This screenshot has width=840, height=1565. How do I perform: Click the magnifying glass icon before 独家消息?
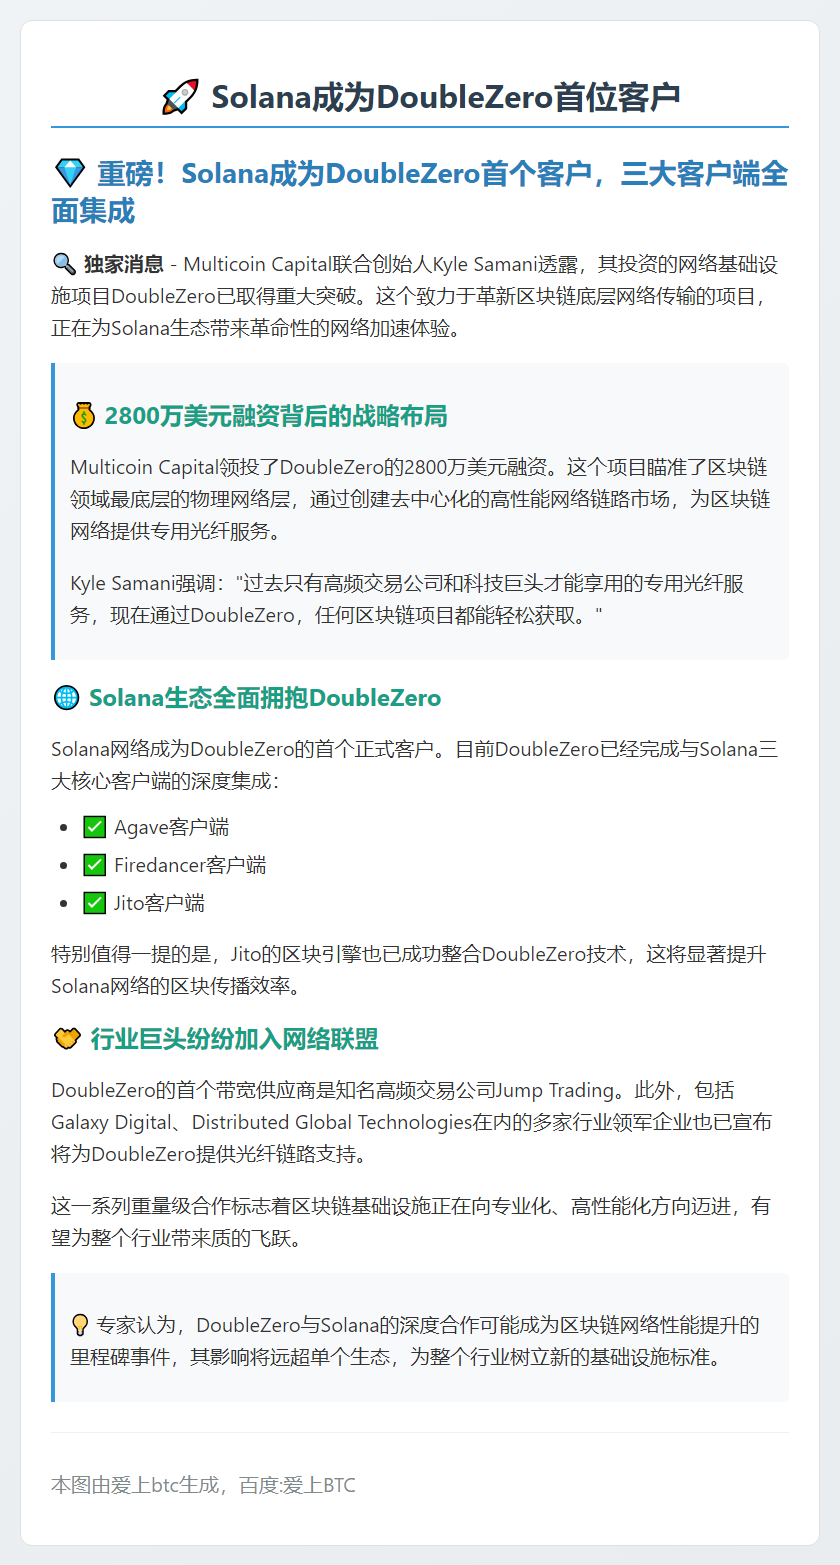pos(63,264)
